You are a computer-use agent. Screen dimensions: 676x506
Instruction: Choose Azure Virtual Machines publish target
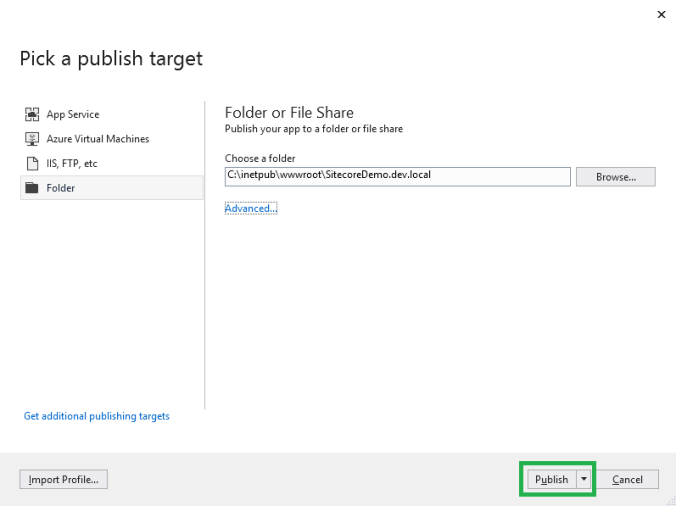97,139
